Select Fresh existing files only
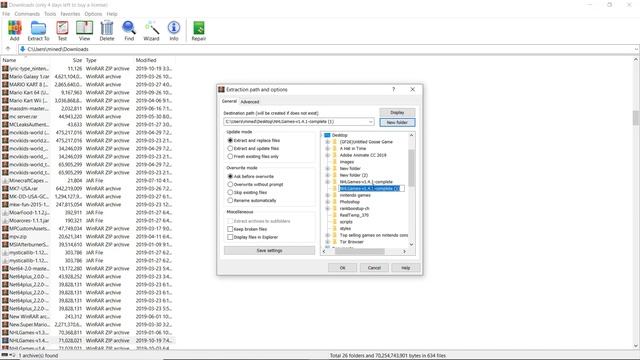640x360 pixels. coord(230,156)
